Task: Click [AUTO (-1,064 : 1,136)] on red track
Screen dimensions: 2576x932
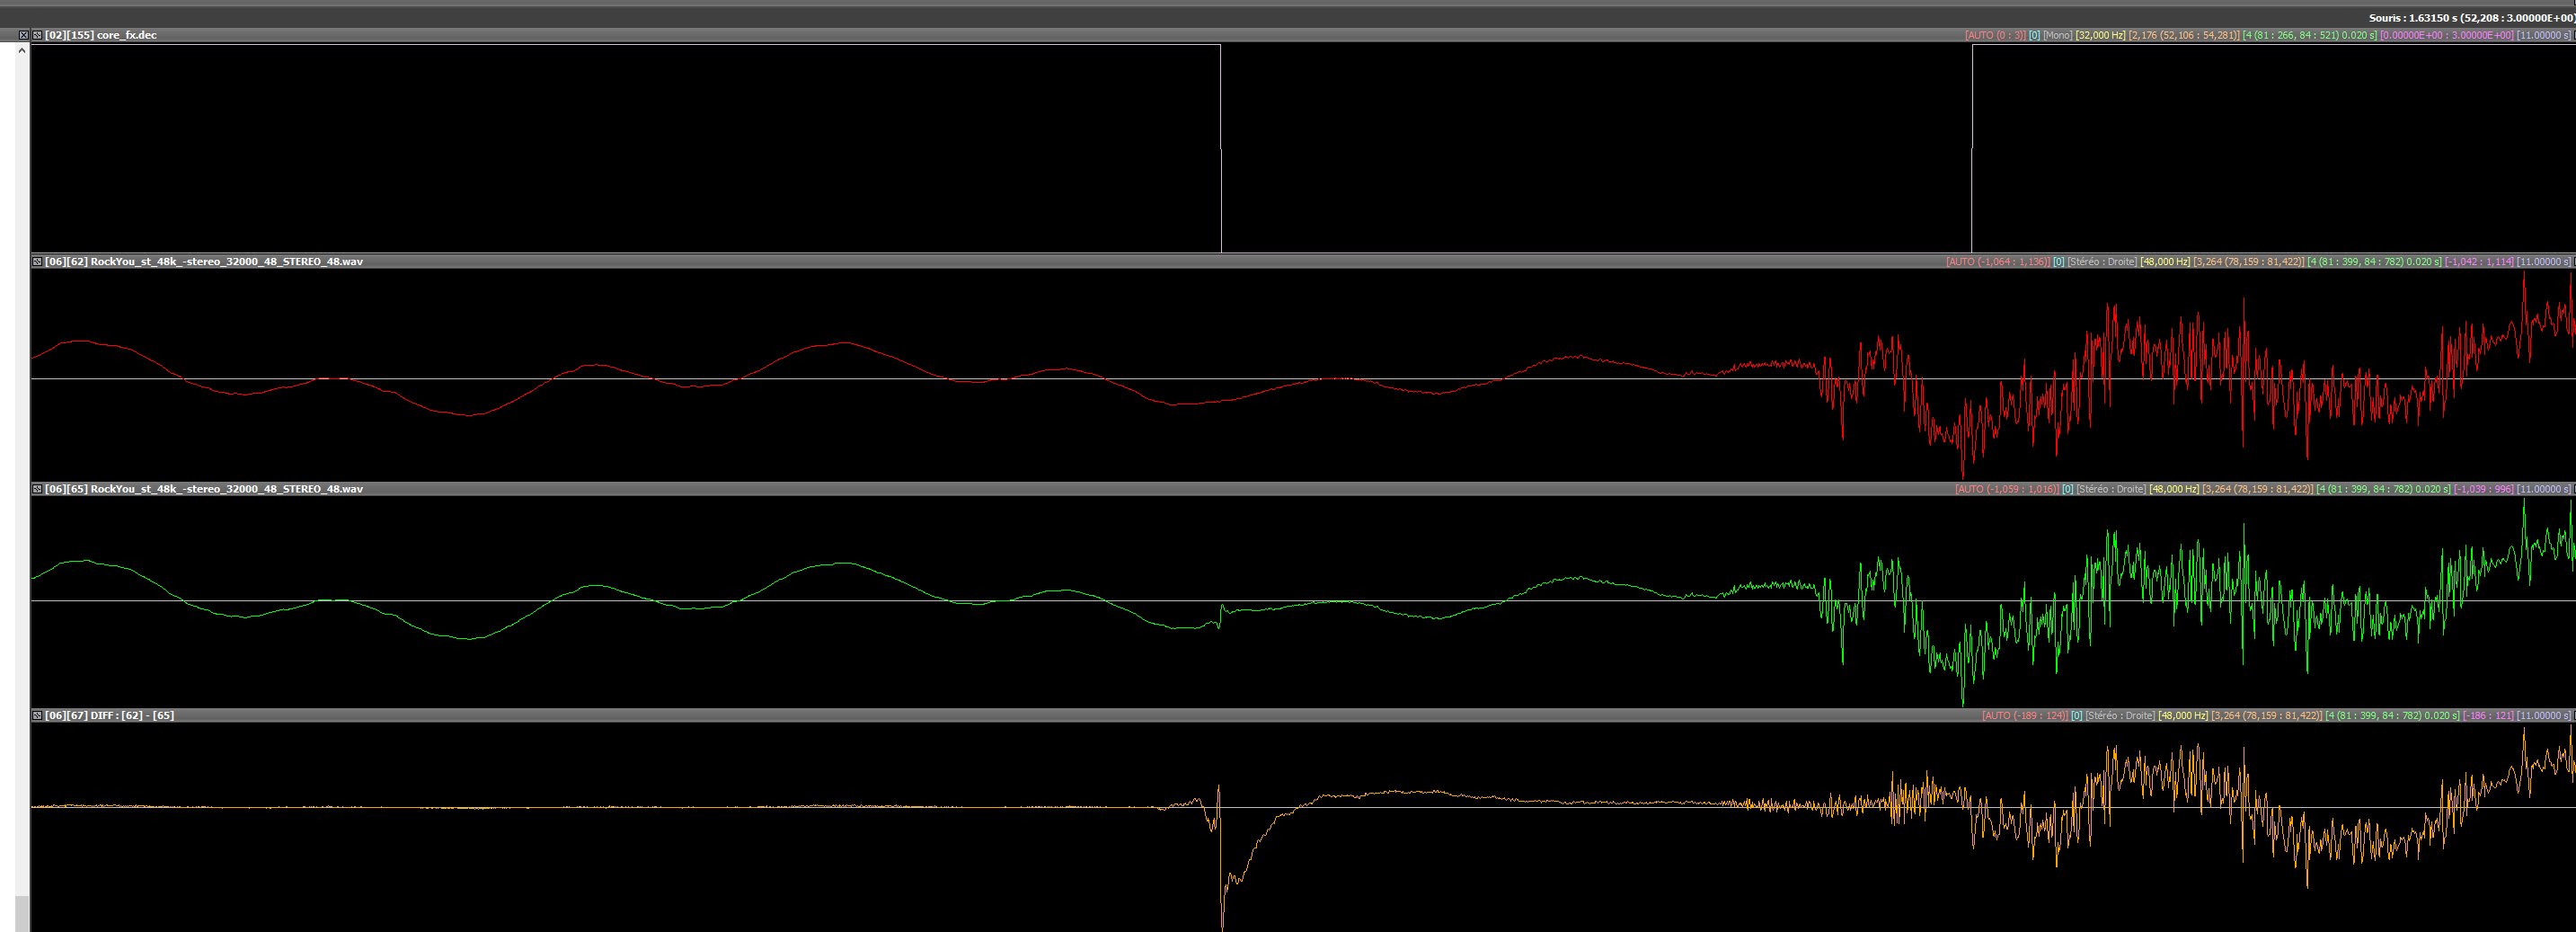Action: (x=1997, y=262)
